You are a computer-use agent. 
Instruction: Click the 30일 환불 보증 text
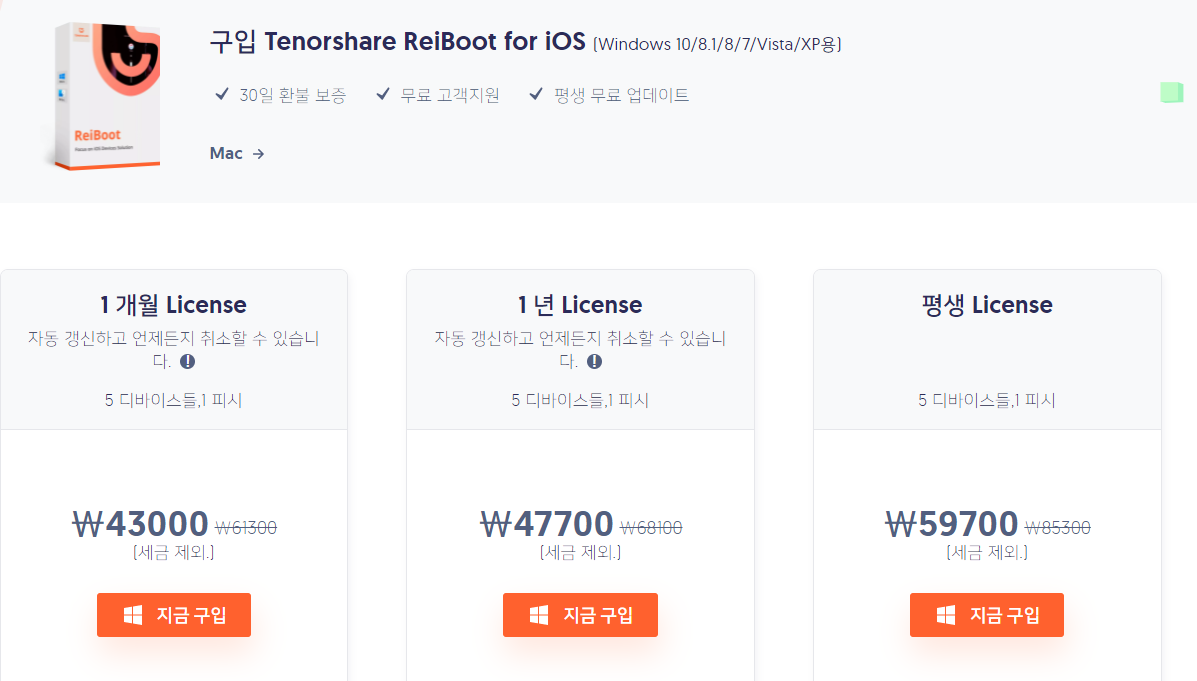point(293,95)
